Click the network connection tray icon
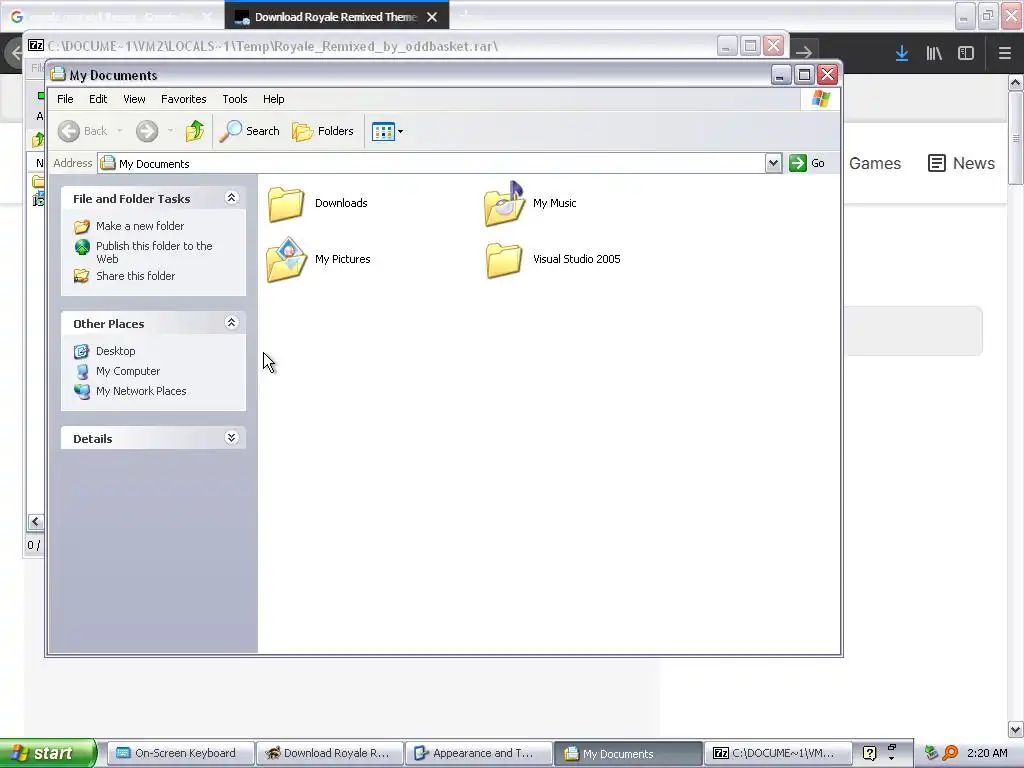Screen dimensions: 1024x768 click(931, 754)
